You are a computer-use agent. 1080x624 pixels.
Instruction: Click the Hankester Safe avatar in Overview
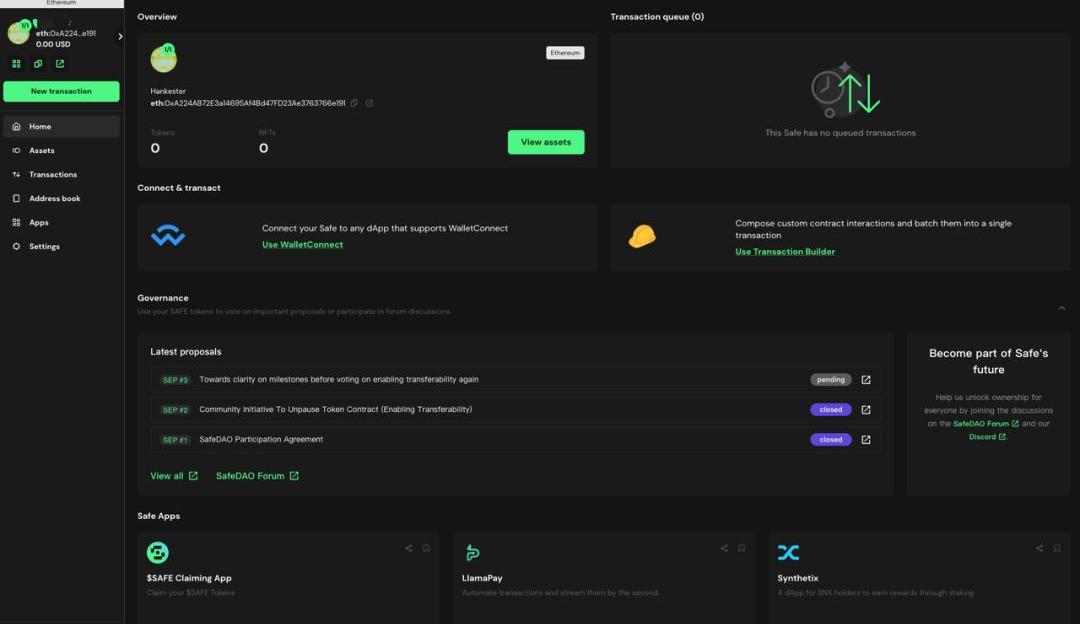163,59
